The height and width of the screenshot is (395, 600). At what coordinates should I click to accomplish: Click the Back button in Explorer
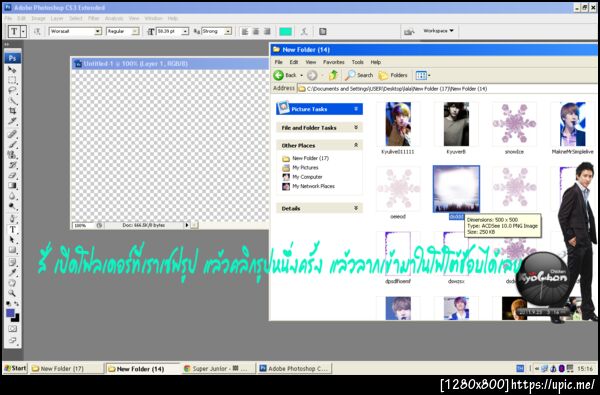285,75
